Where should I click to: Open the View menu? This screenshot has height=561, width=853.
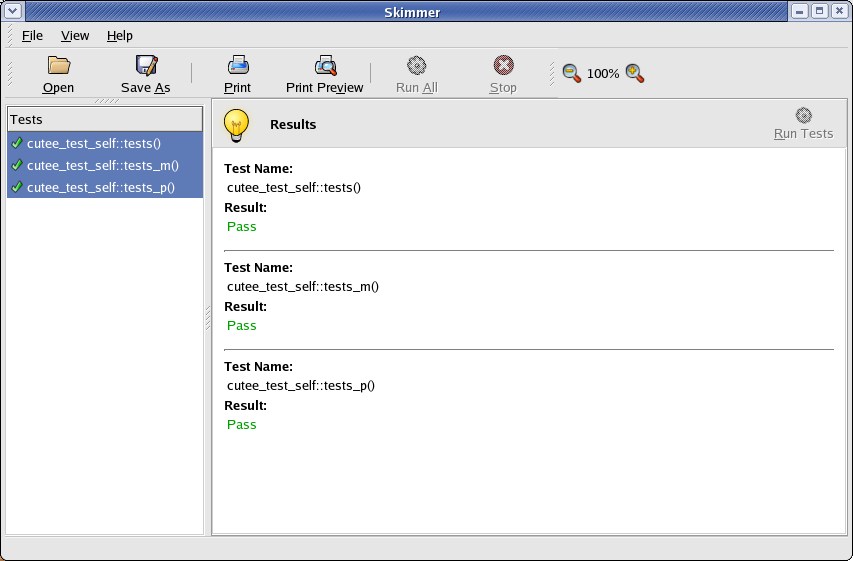pos(75,36)
